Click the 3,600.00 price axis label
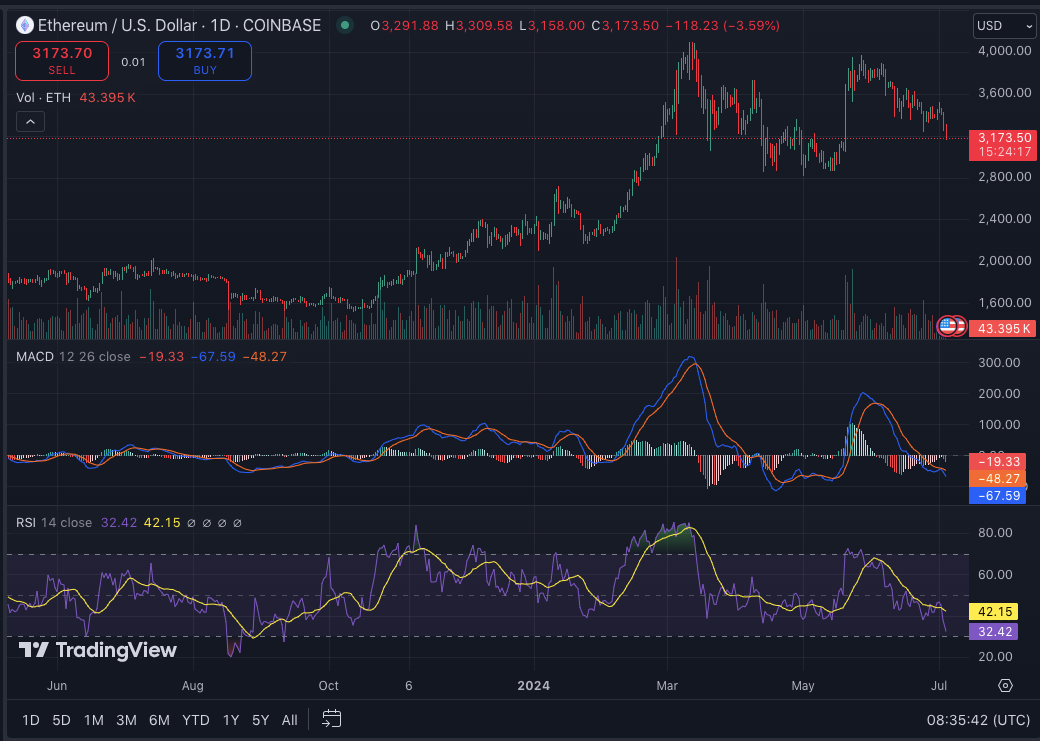The height and width of the screenshot is (741, 1040). click(1004, 92)
